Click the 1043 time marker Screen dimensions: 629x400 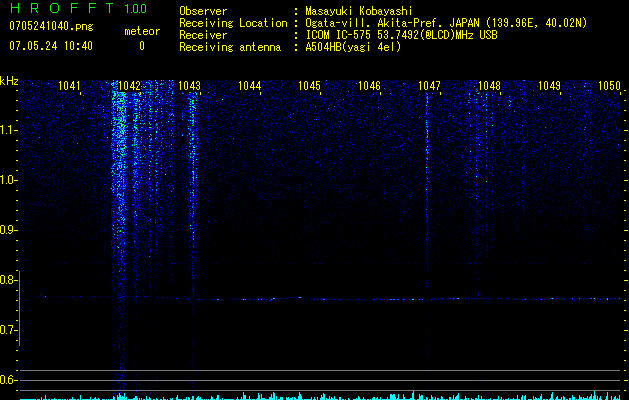click(189, 85)
